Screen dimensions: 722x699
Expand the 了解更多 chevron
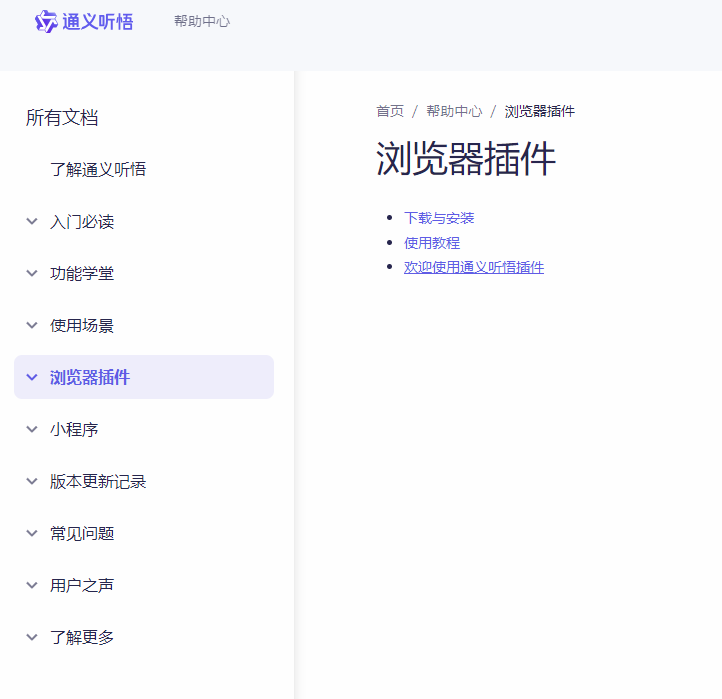coord(32,638)
